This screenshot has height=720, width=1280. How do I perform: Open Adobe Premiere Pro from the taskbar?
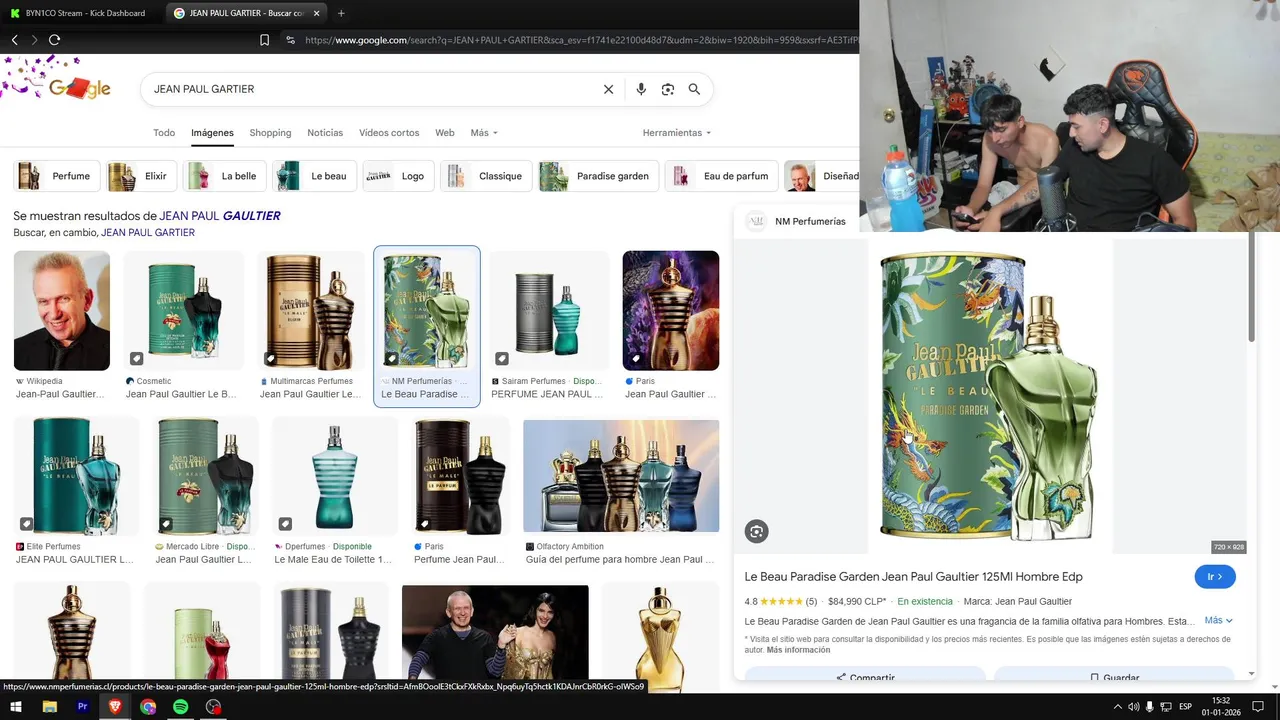pos(83,707)
